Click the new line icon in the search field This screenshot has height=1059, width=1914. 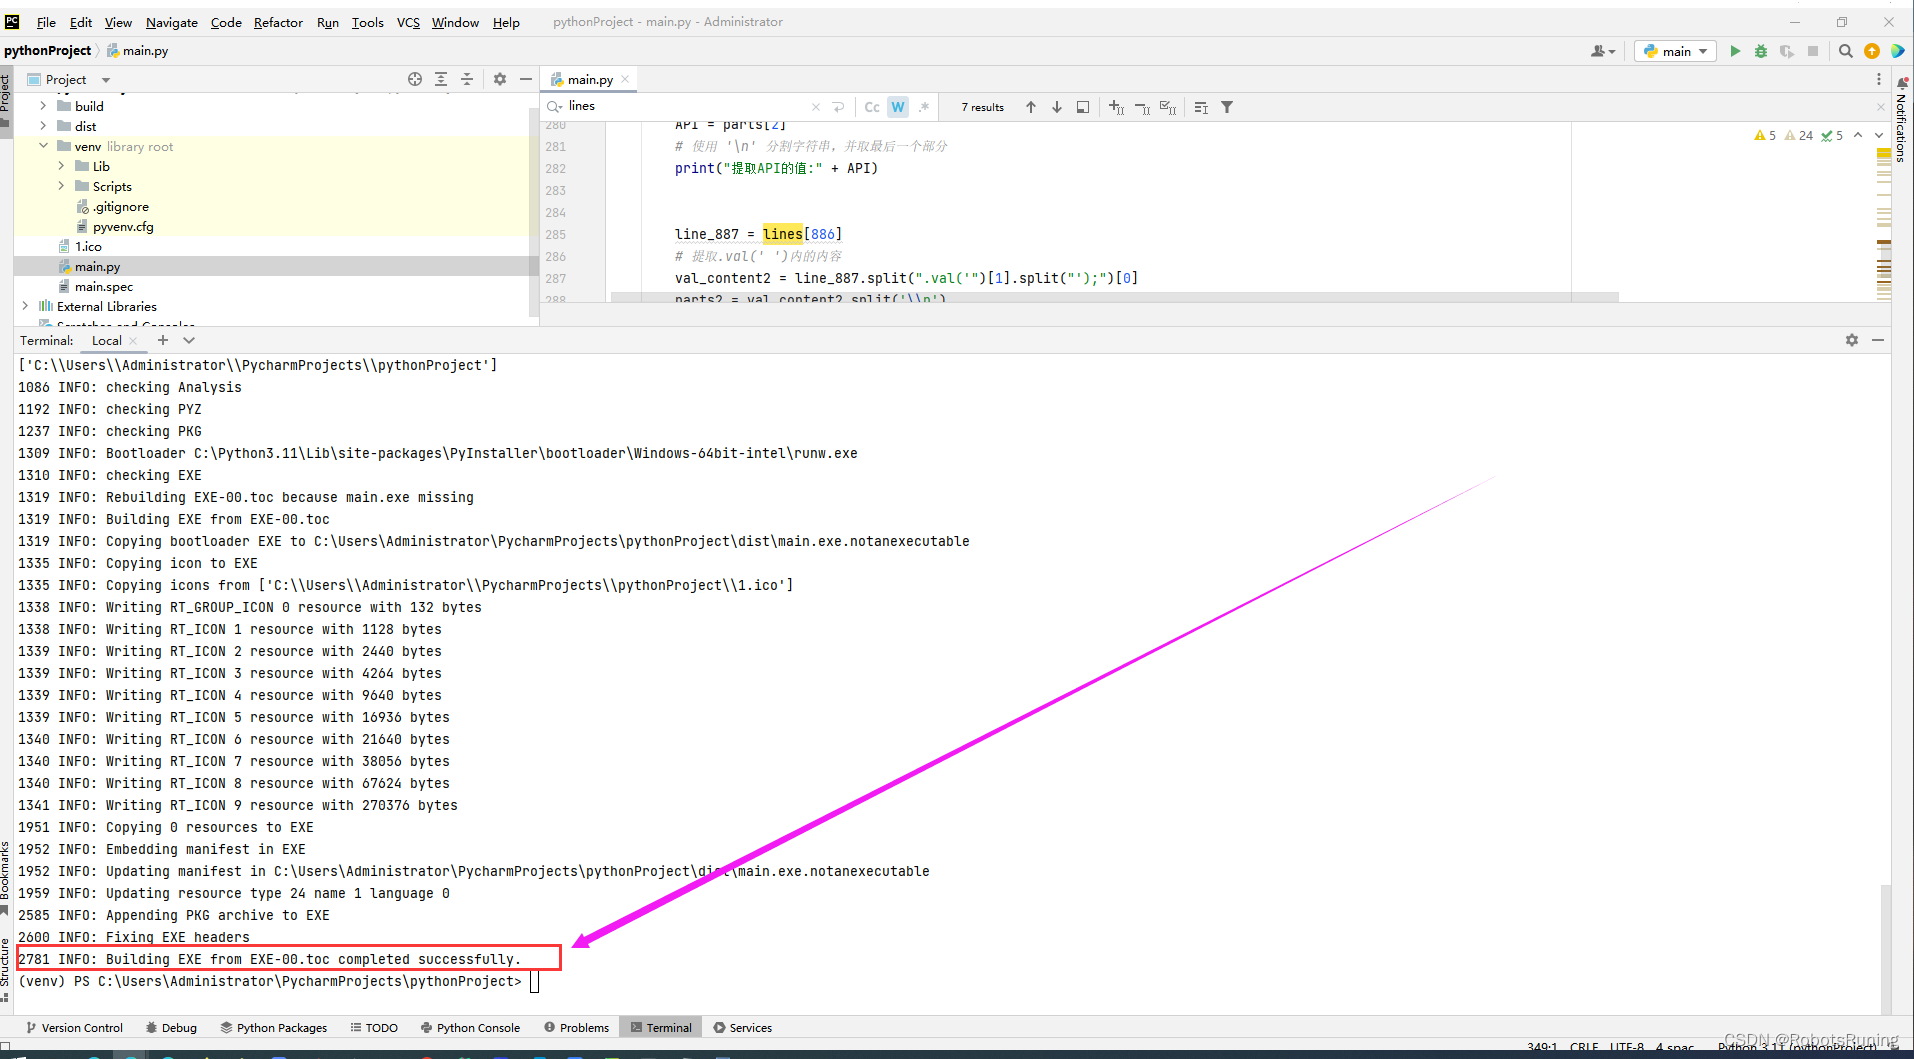tap(839, 107)
